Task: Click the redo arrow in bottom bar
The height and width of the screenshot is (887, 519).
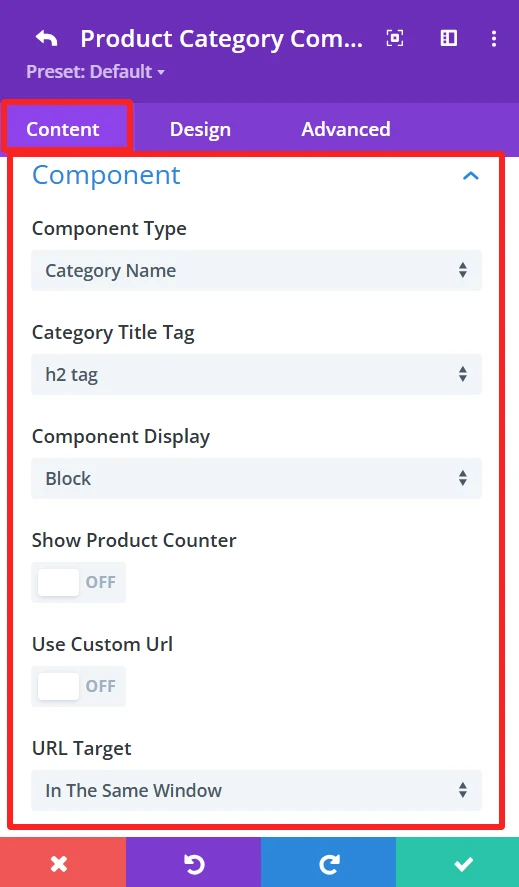Action: pos(329,864)
